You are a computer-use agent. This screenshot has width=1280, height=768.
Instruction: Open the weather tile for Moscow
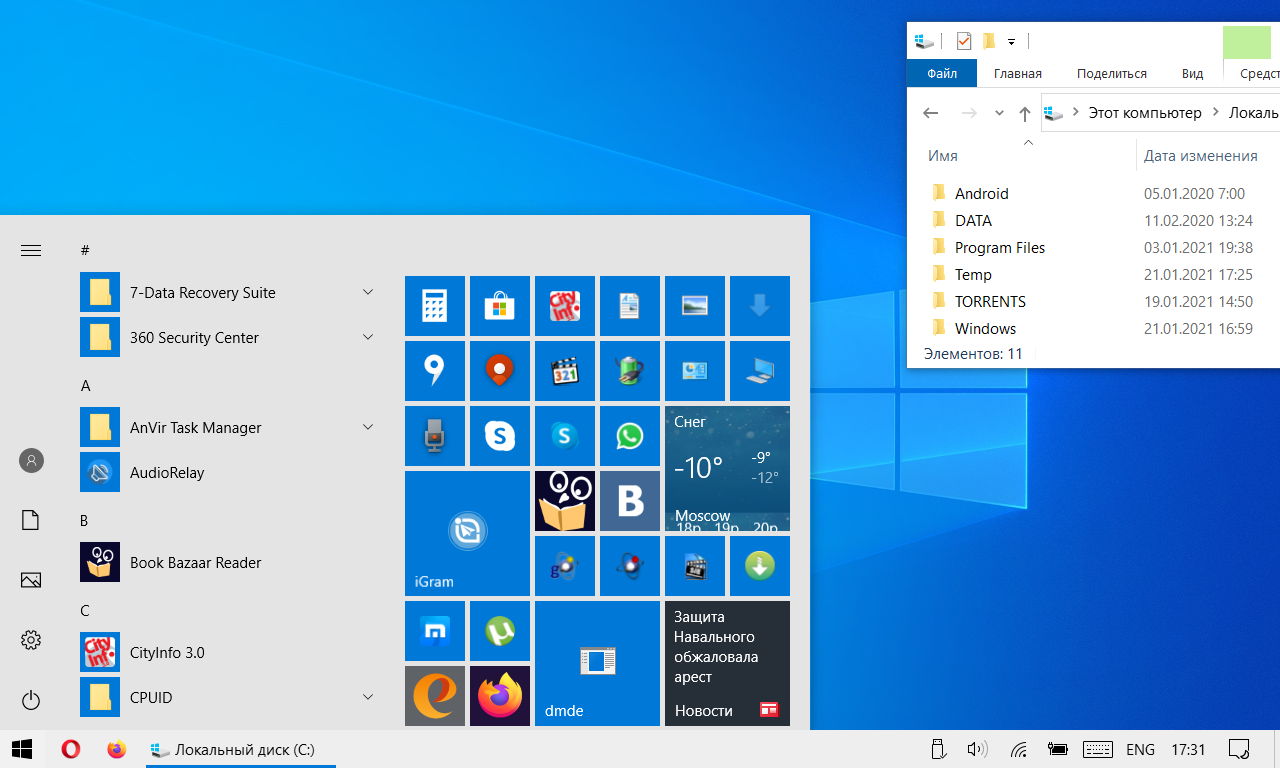click(727, 468)
